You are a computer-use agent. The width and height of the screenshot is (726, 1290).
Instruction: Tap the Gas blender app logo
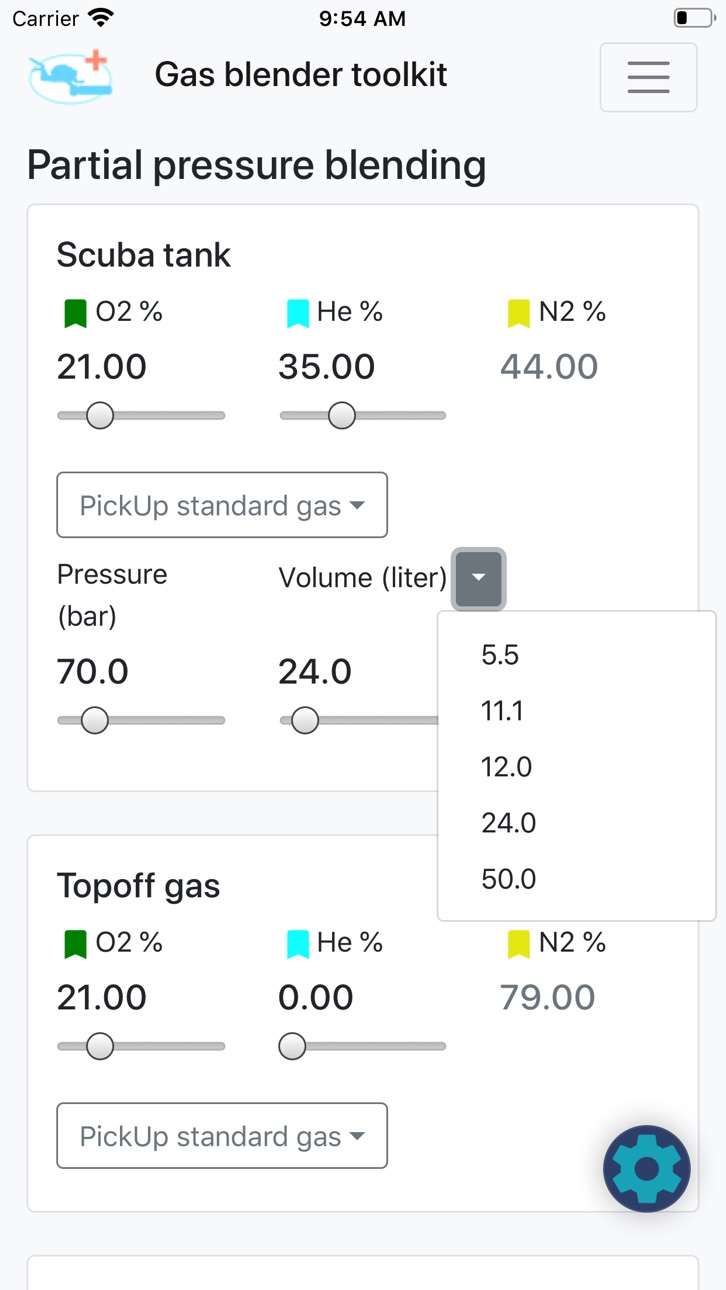(x=70, y=77)
